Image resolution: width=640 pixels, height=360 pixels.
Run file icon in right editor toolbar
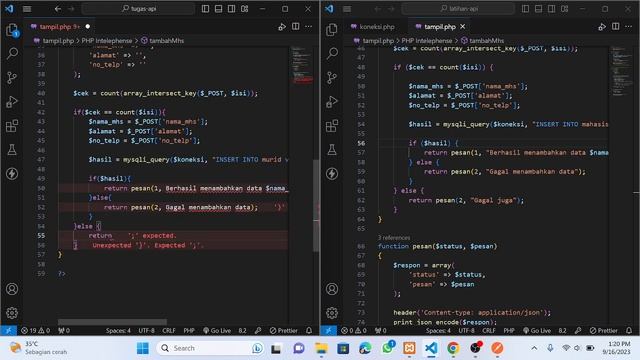[x=602, y=27]
